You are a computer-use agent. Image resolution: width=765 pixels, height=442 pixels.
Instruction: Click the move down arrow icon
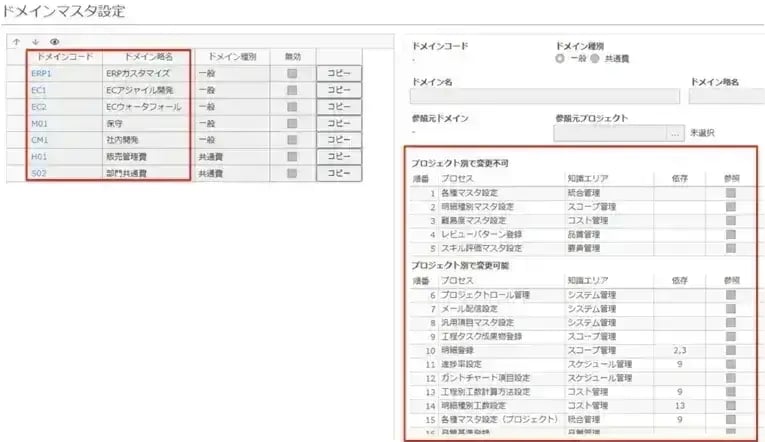(x=35, y=42)
